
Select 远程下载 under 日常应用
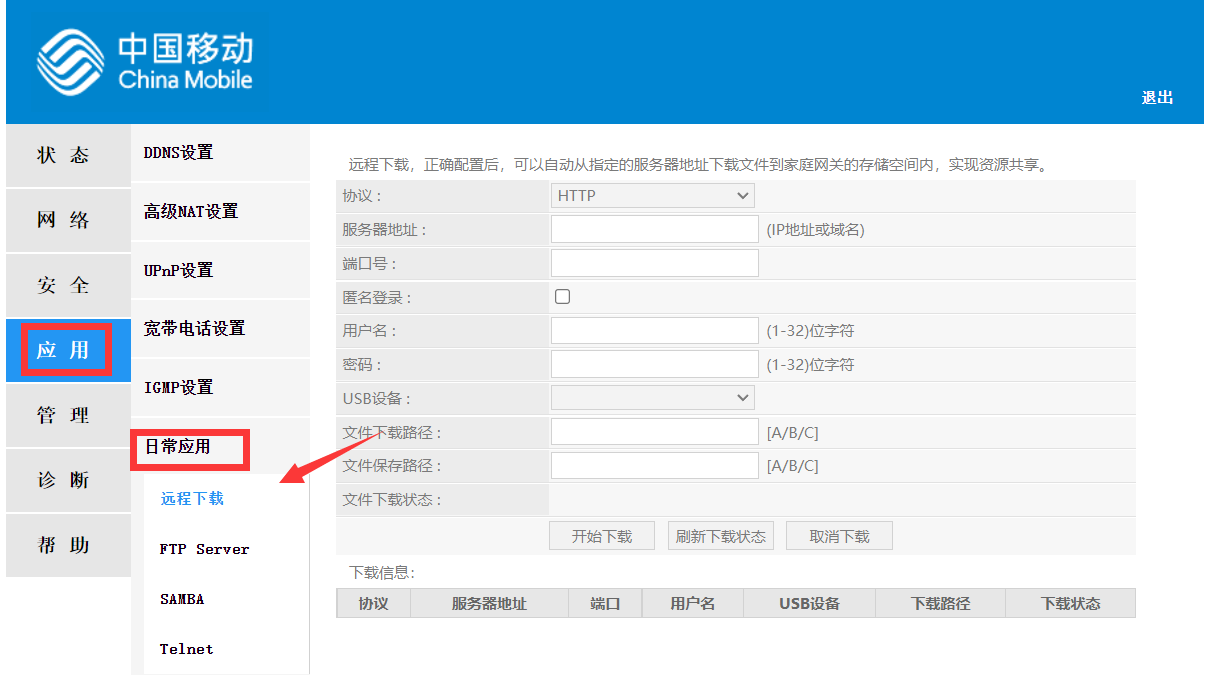pos(192,498)
